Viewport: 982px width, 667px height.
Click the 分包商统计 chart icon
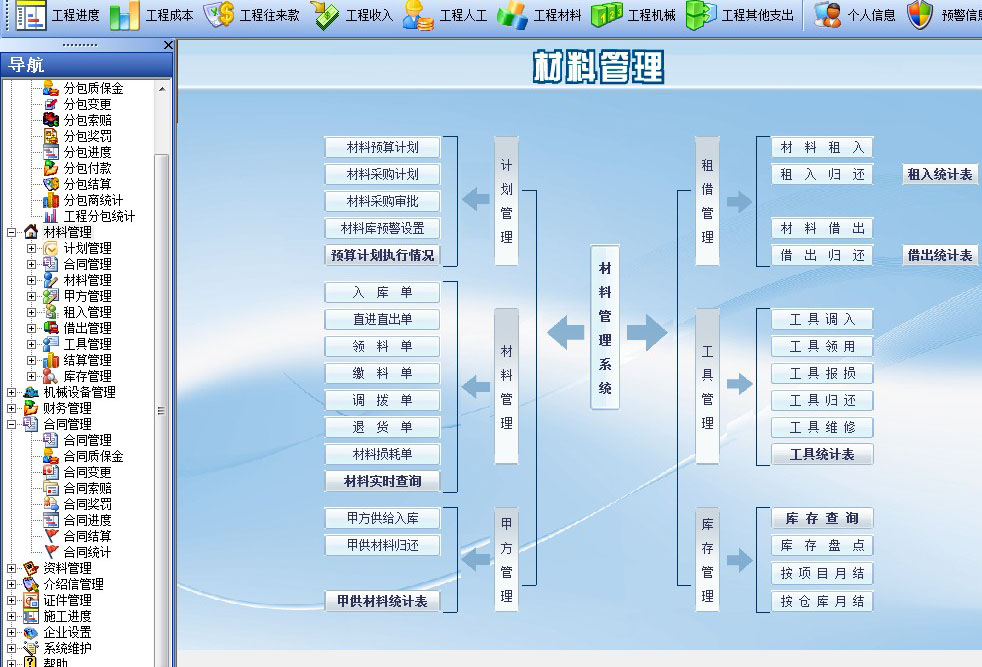point(51,200)
